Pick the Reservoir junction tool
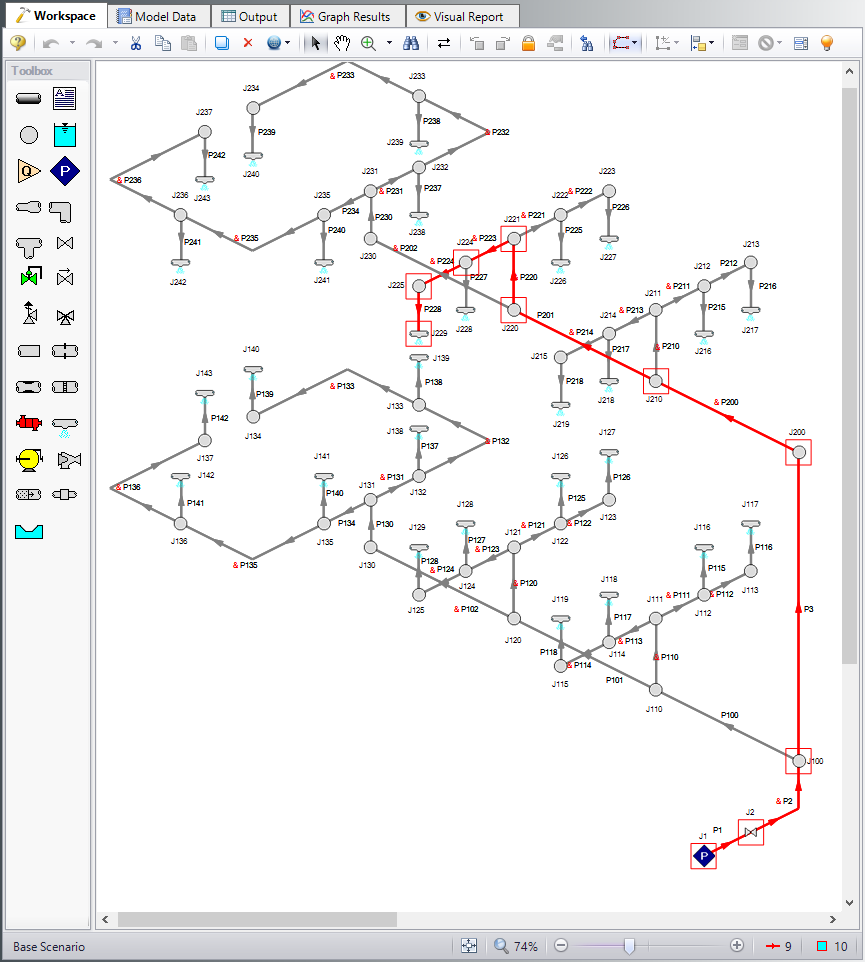This screenshot has width=865, height=962. click(65, 134)
